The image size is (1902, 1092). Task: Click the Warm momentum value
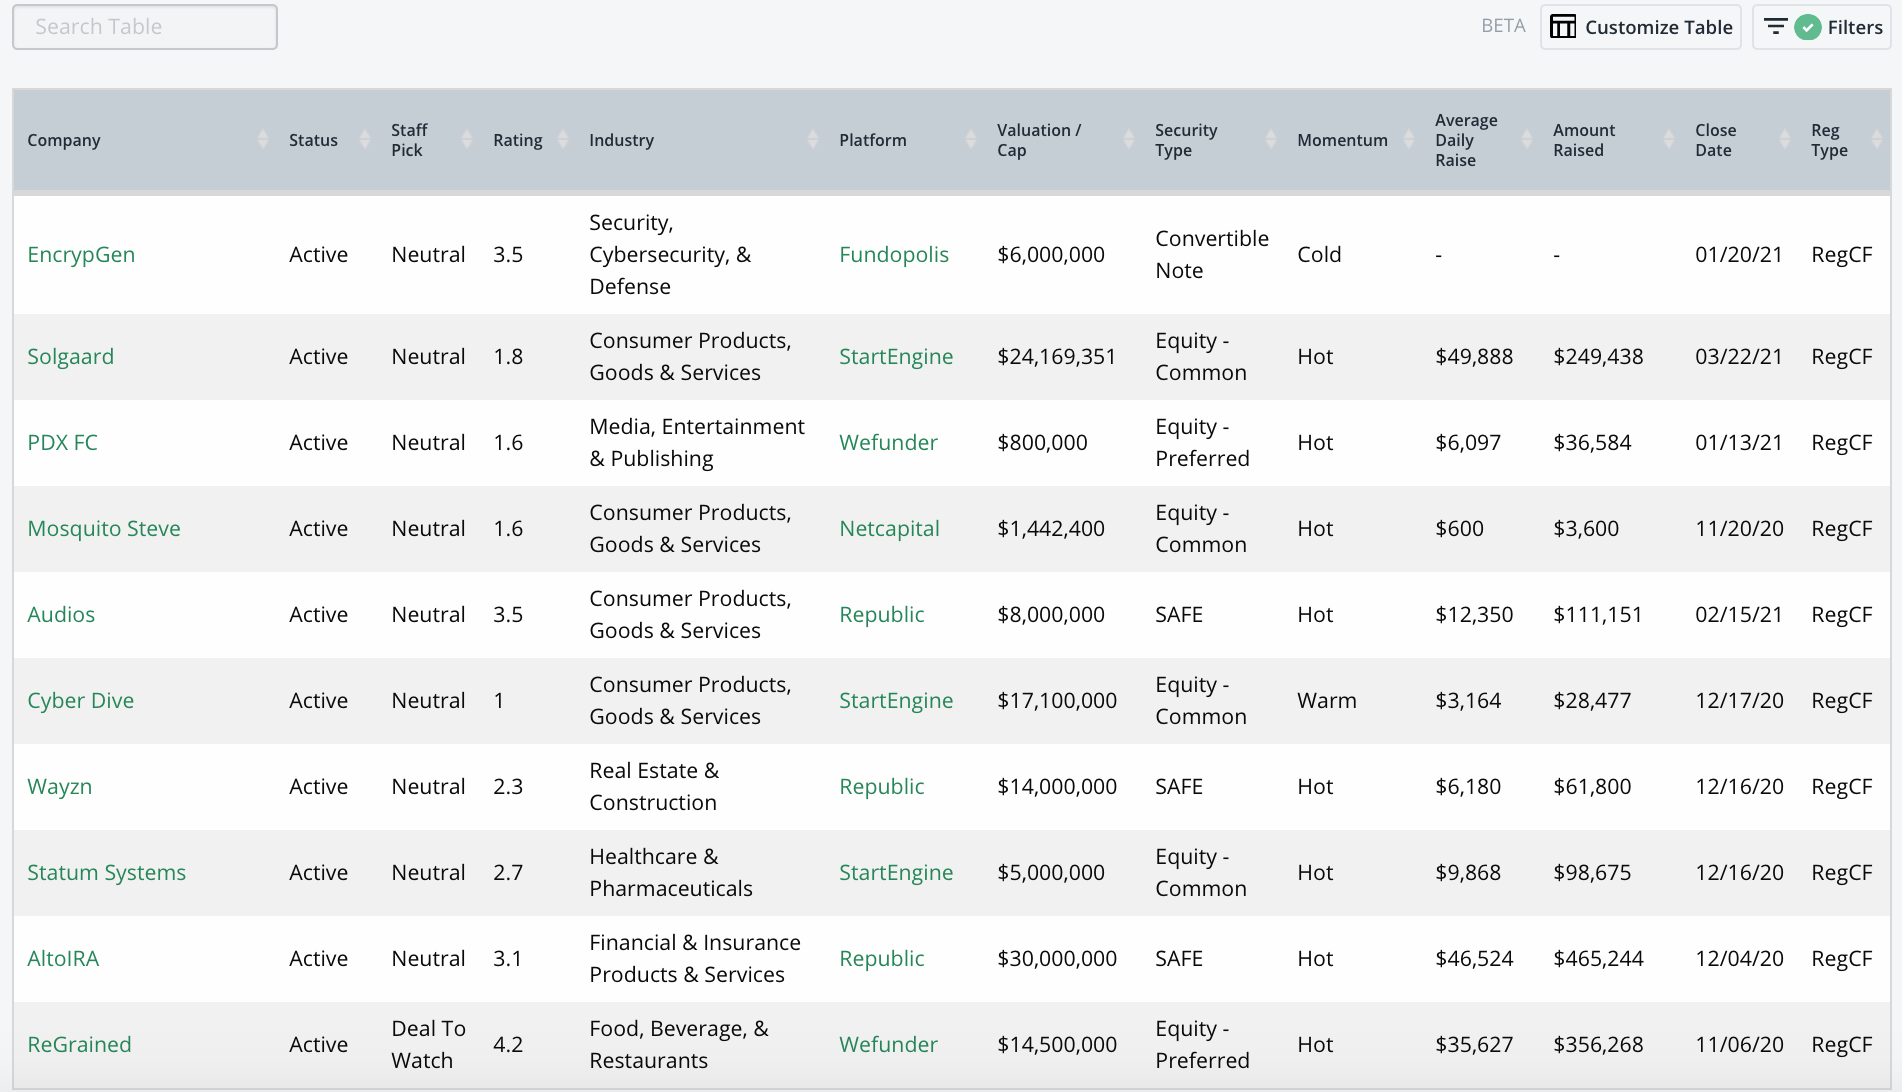(x=1327, y=701)
